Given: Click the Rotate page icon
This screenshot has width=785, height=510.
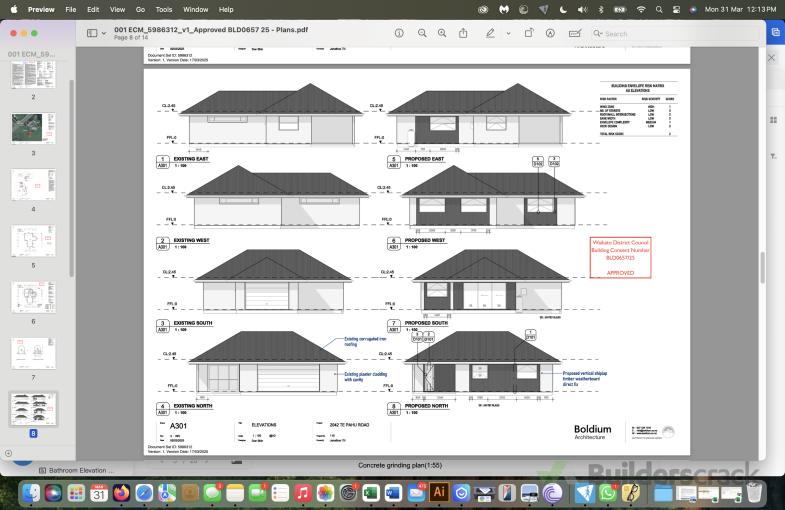Looking at the screenshot, I should tap(529, 33).
